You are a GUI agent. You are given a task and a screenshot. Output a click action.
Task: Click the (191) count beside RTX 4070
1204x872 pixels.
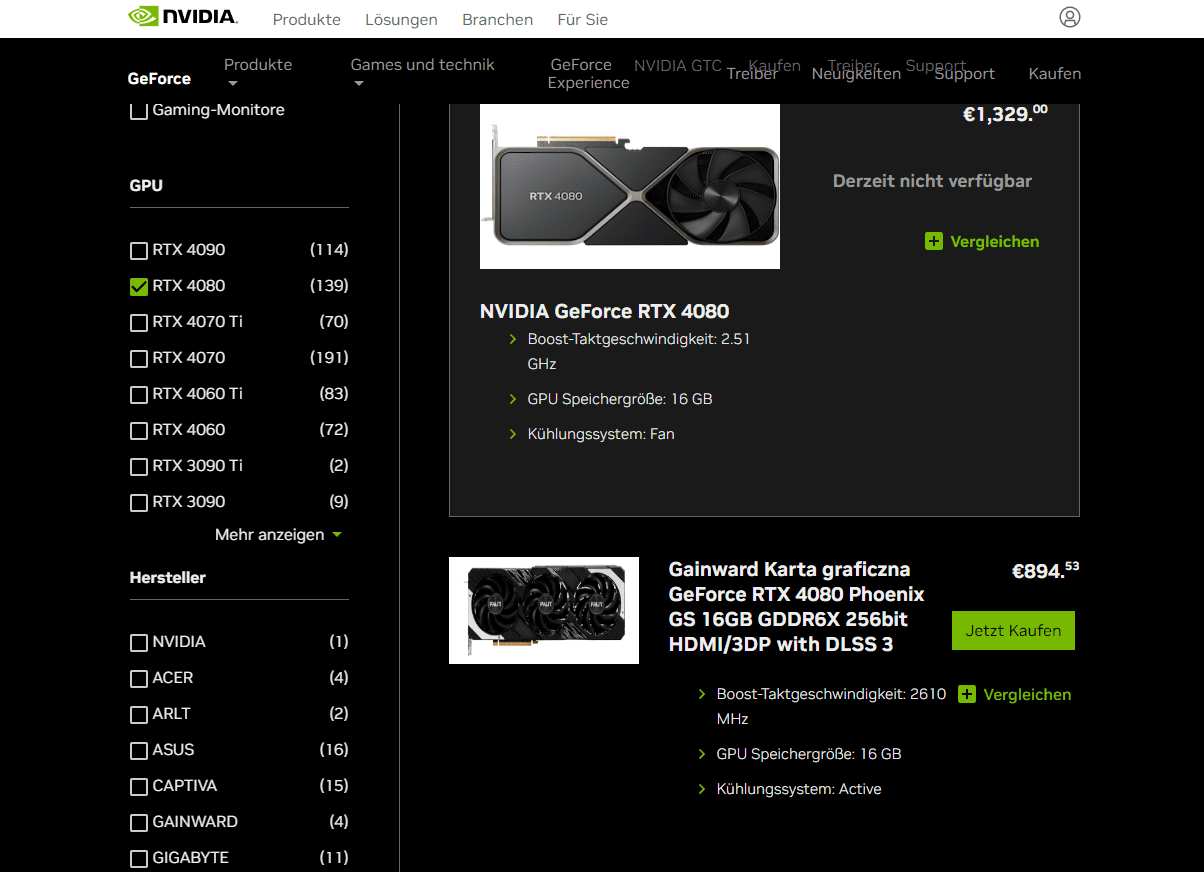tap(329, 358)
